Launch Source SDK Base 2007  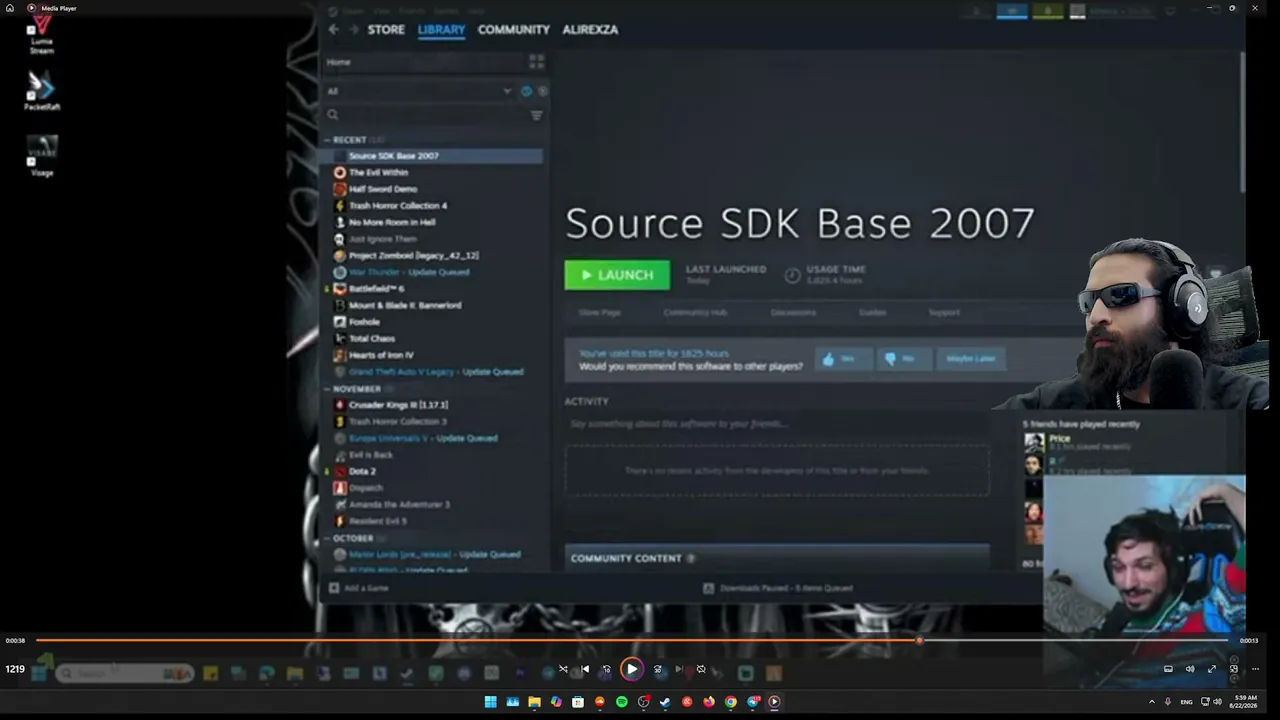(x=617, y=275)
